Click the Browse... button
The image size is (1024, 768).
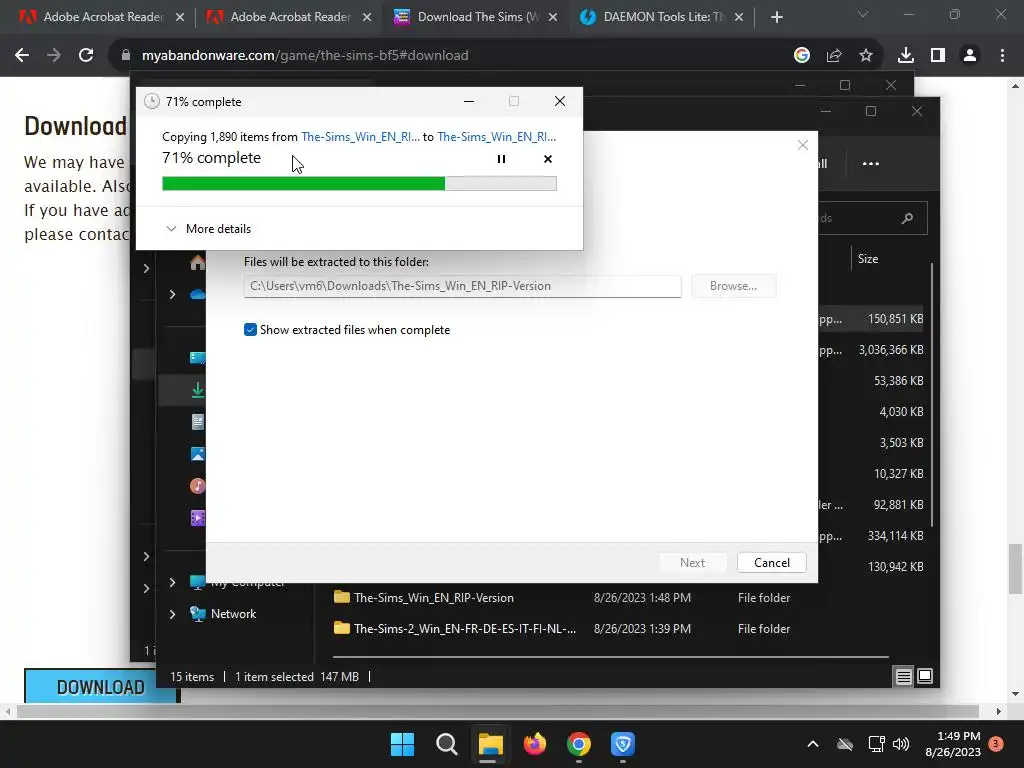733,286
